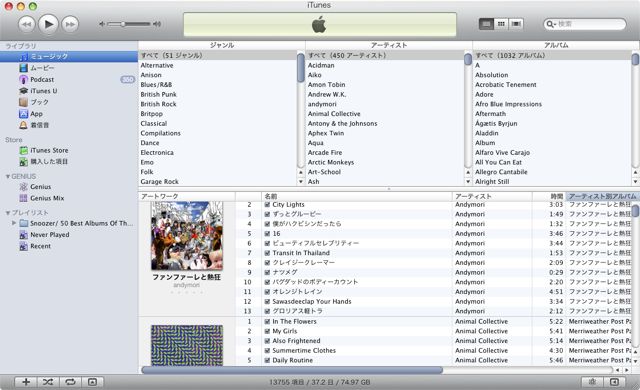Uncheck the My Girls track checkbox
Viewport: 640px width, 390px height.
[267, 331]
